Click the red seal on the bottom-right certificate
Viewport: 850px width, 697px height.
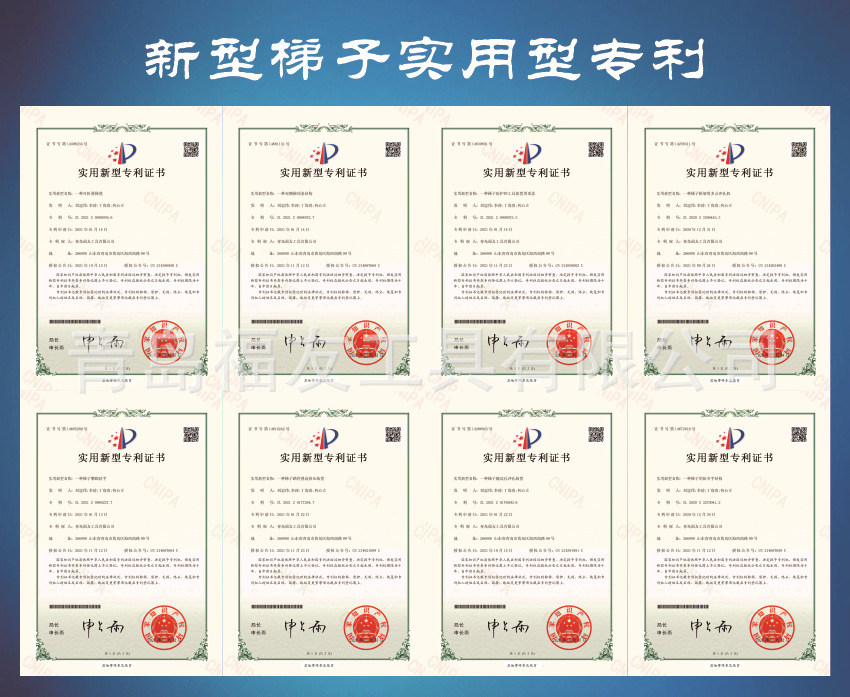[775, 627]
